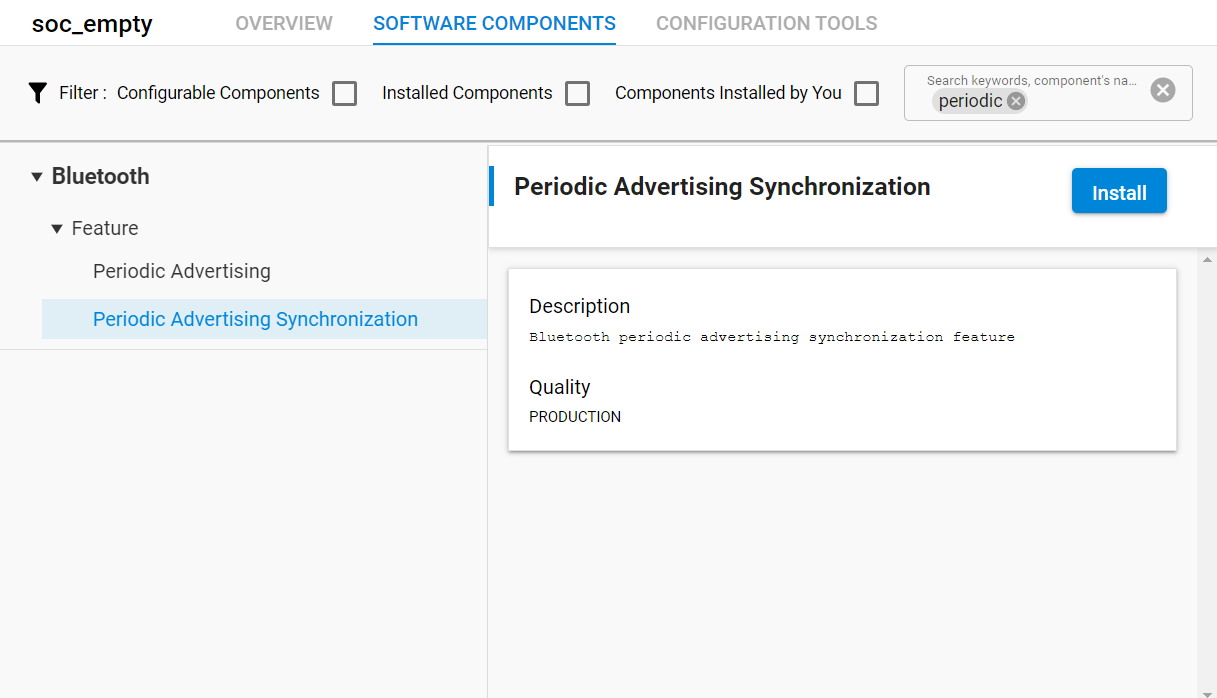Screen dimensions: 1217x698
Task: Clear the search field using the X icon
Action: (x=1162, y=89)
